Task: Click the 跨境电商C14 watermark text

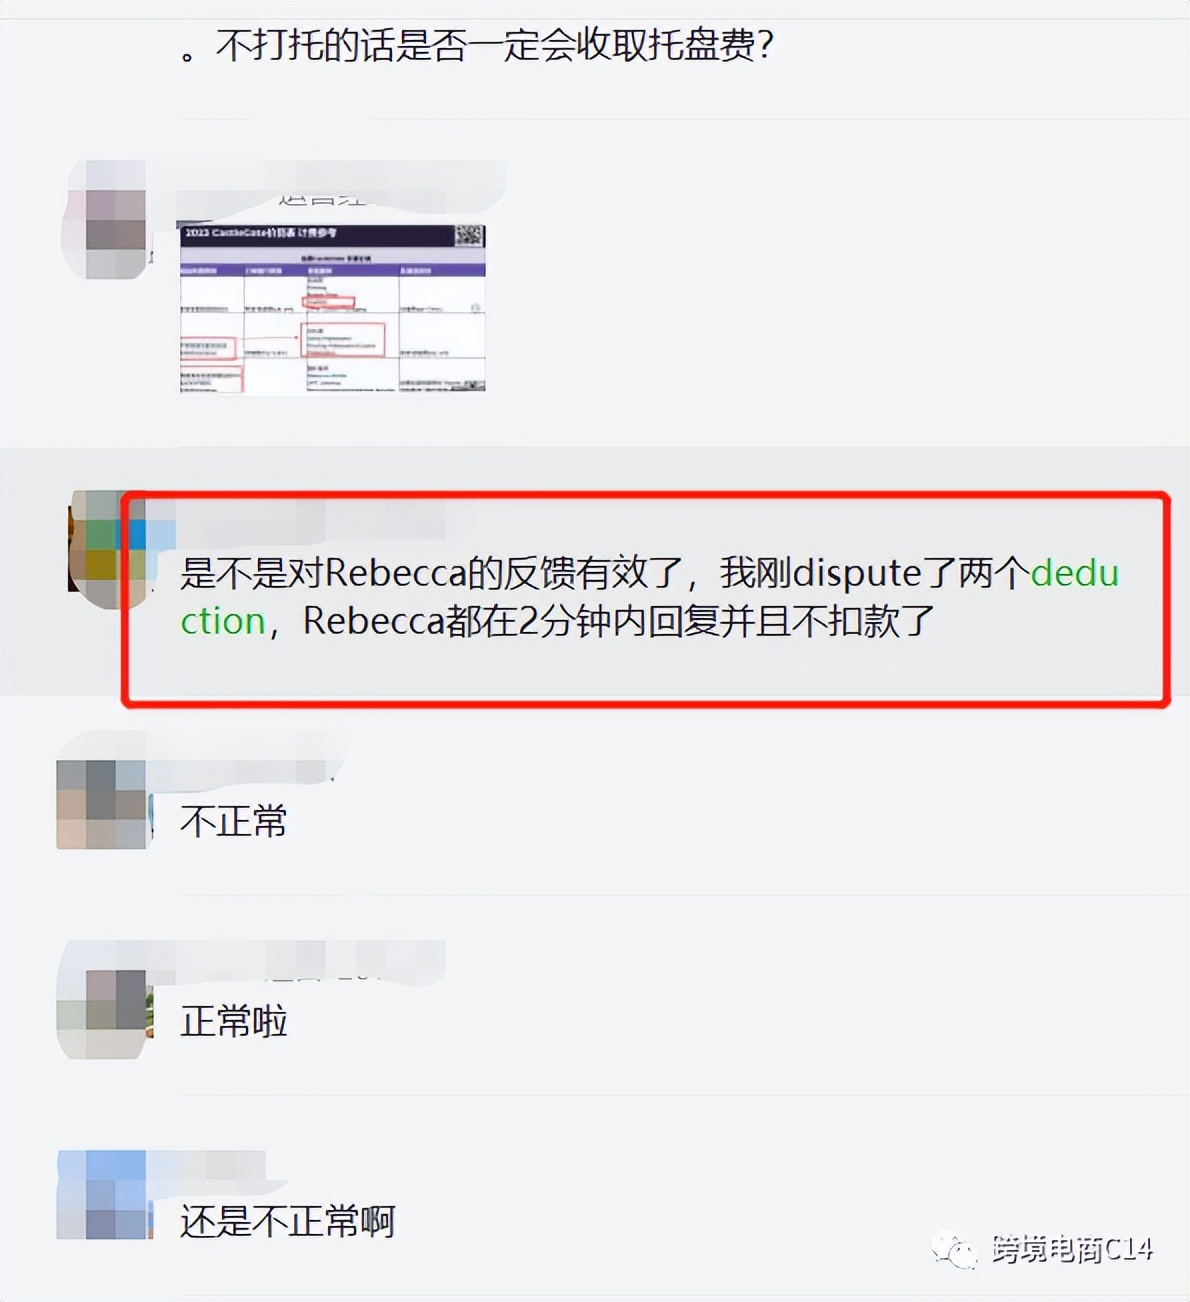Action: click(x=1072, y=1250)
